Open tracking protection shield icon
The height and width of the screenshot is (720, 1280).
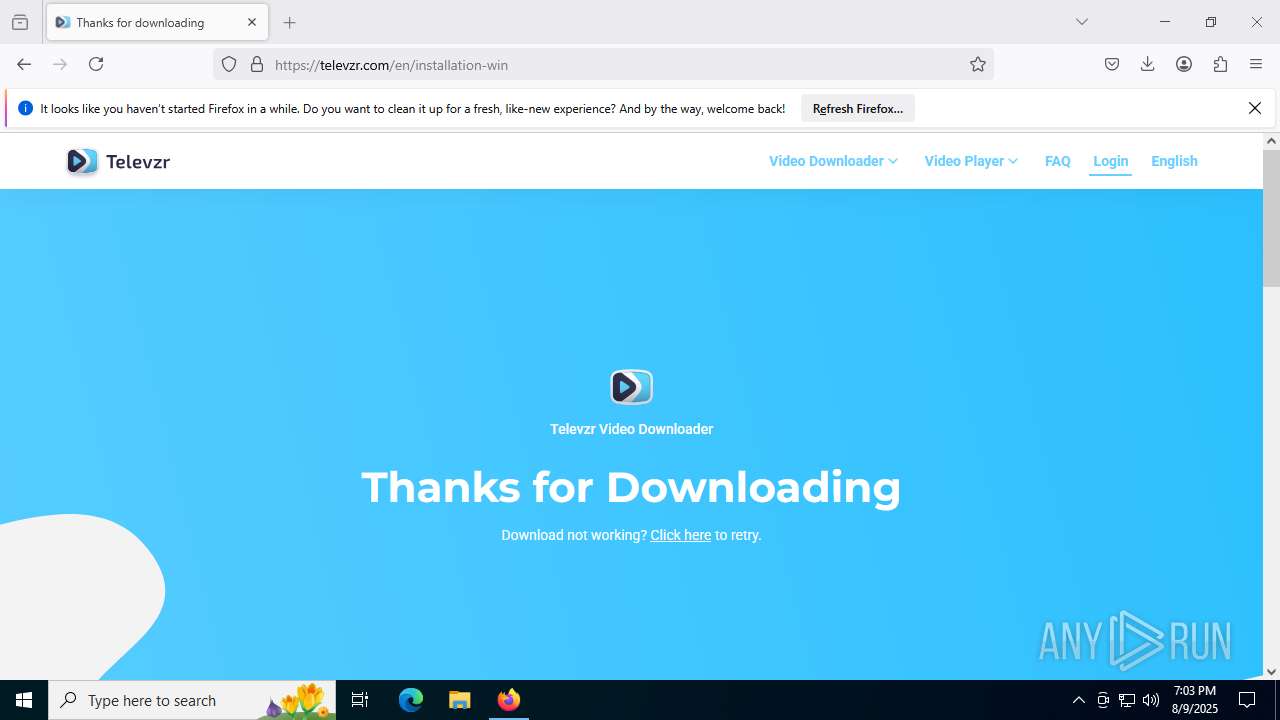[229, 64]
